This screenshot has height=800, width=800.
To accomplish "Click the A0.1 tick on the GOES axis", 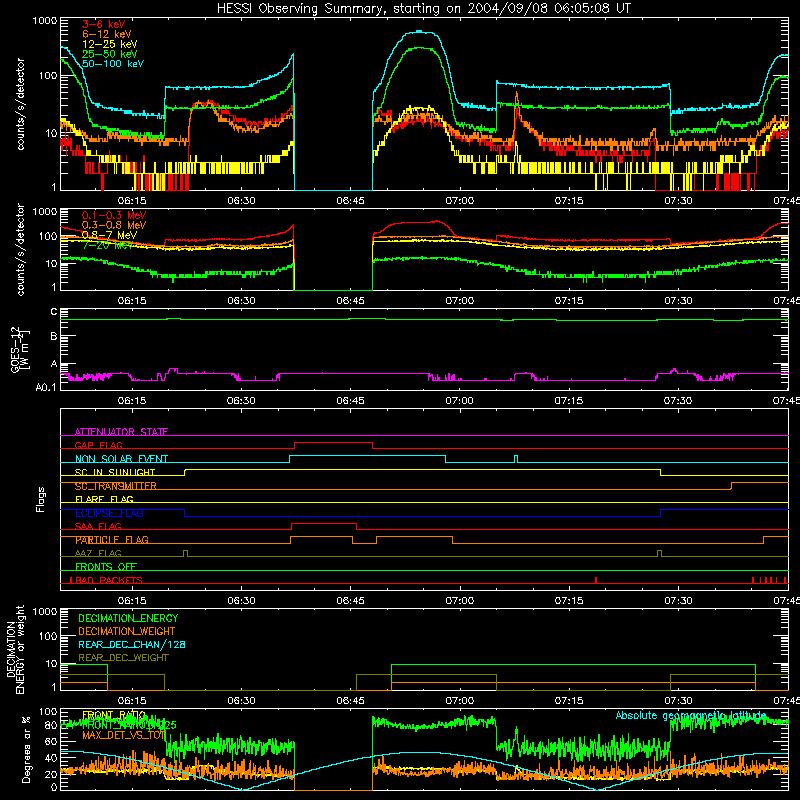I will (x=45, y=387).
